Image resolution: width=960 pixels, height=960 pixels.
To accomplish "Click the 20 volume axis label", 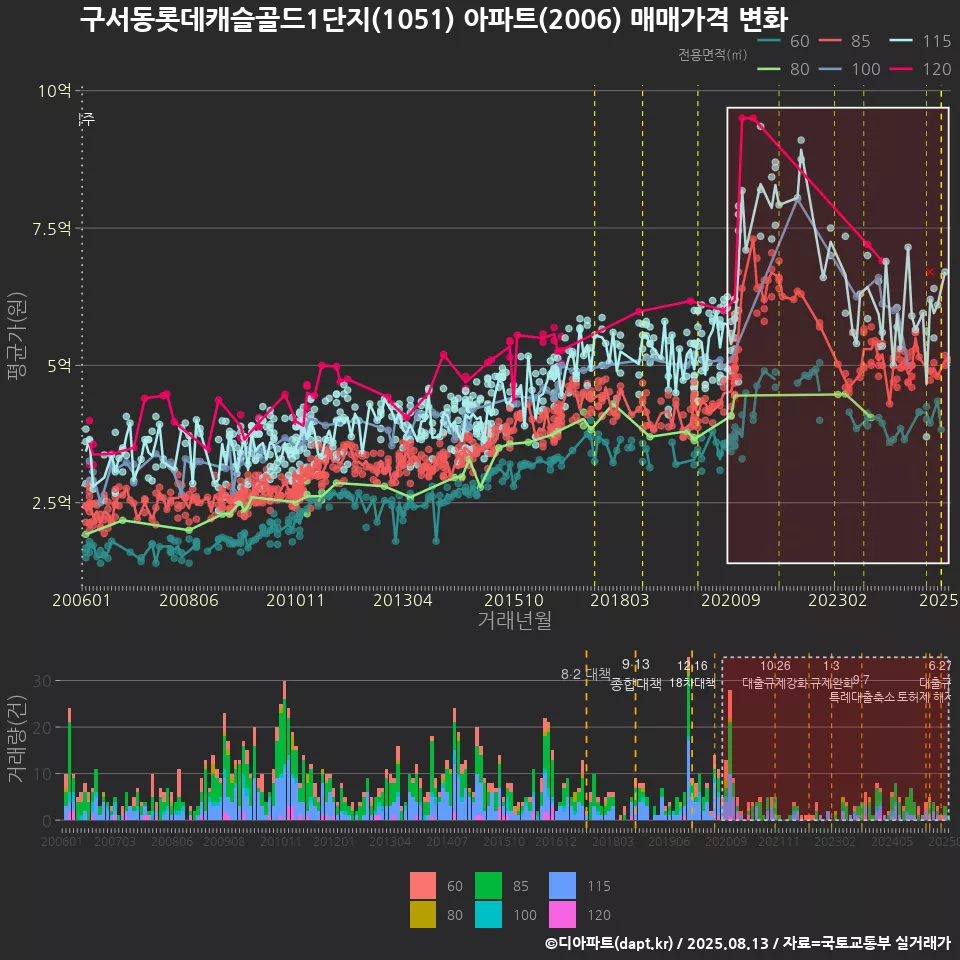I will pos(42,727).
